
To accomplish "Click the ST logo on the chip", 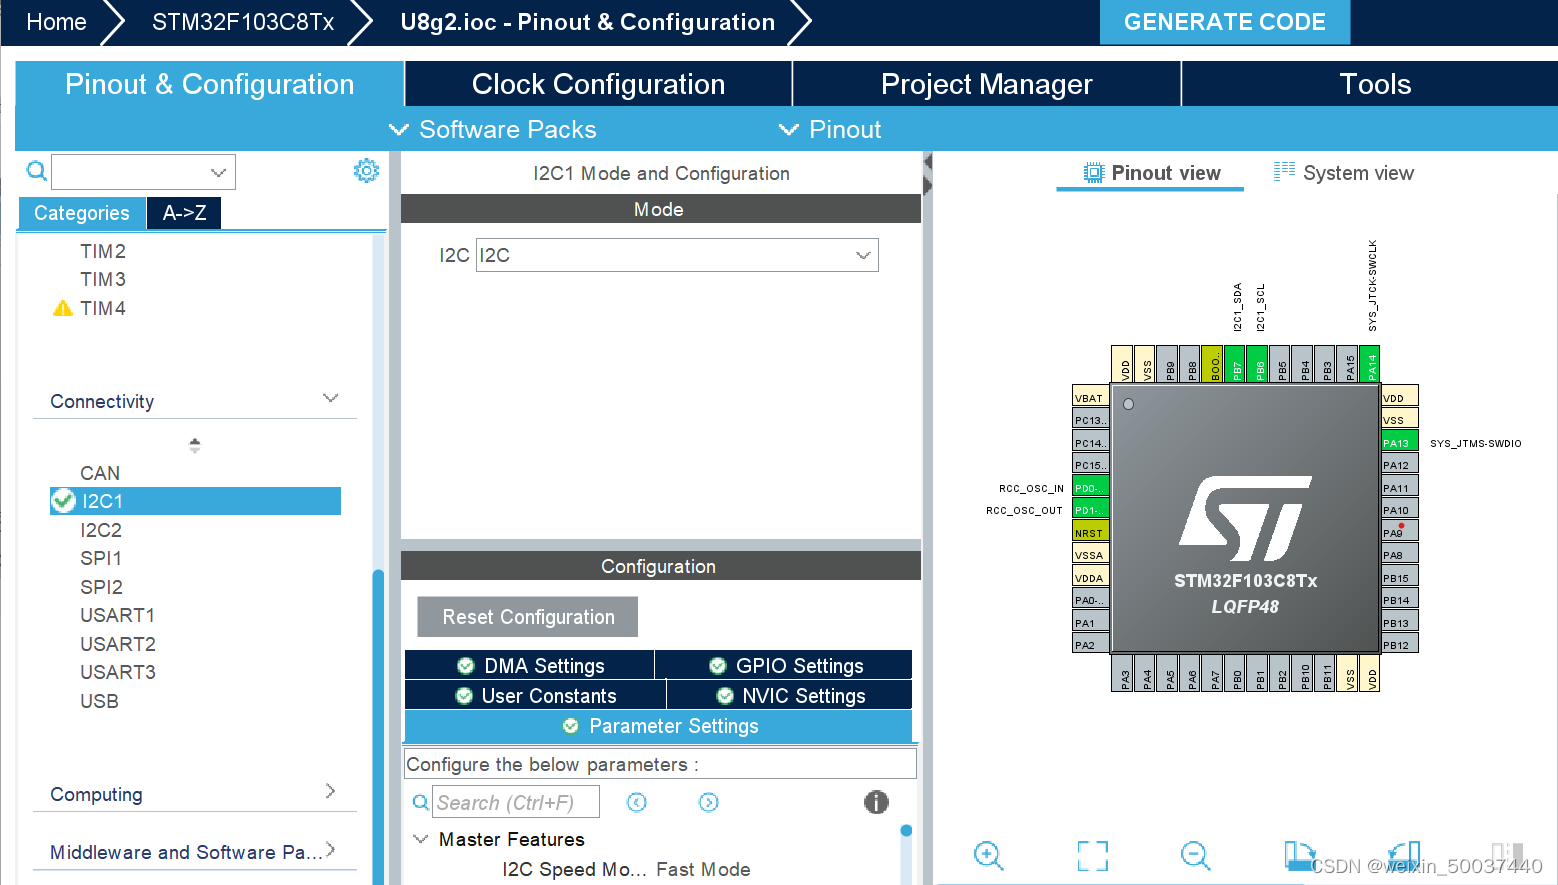I will click(1245, 518).
